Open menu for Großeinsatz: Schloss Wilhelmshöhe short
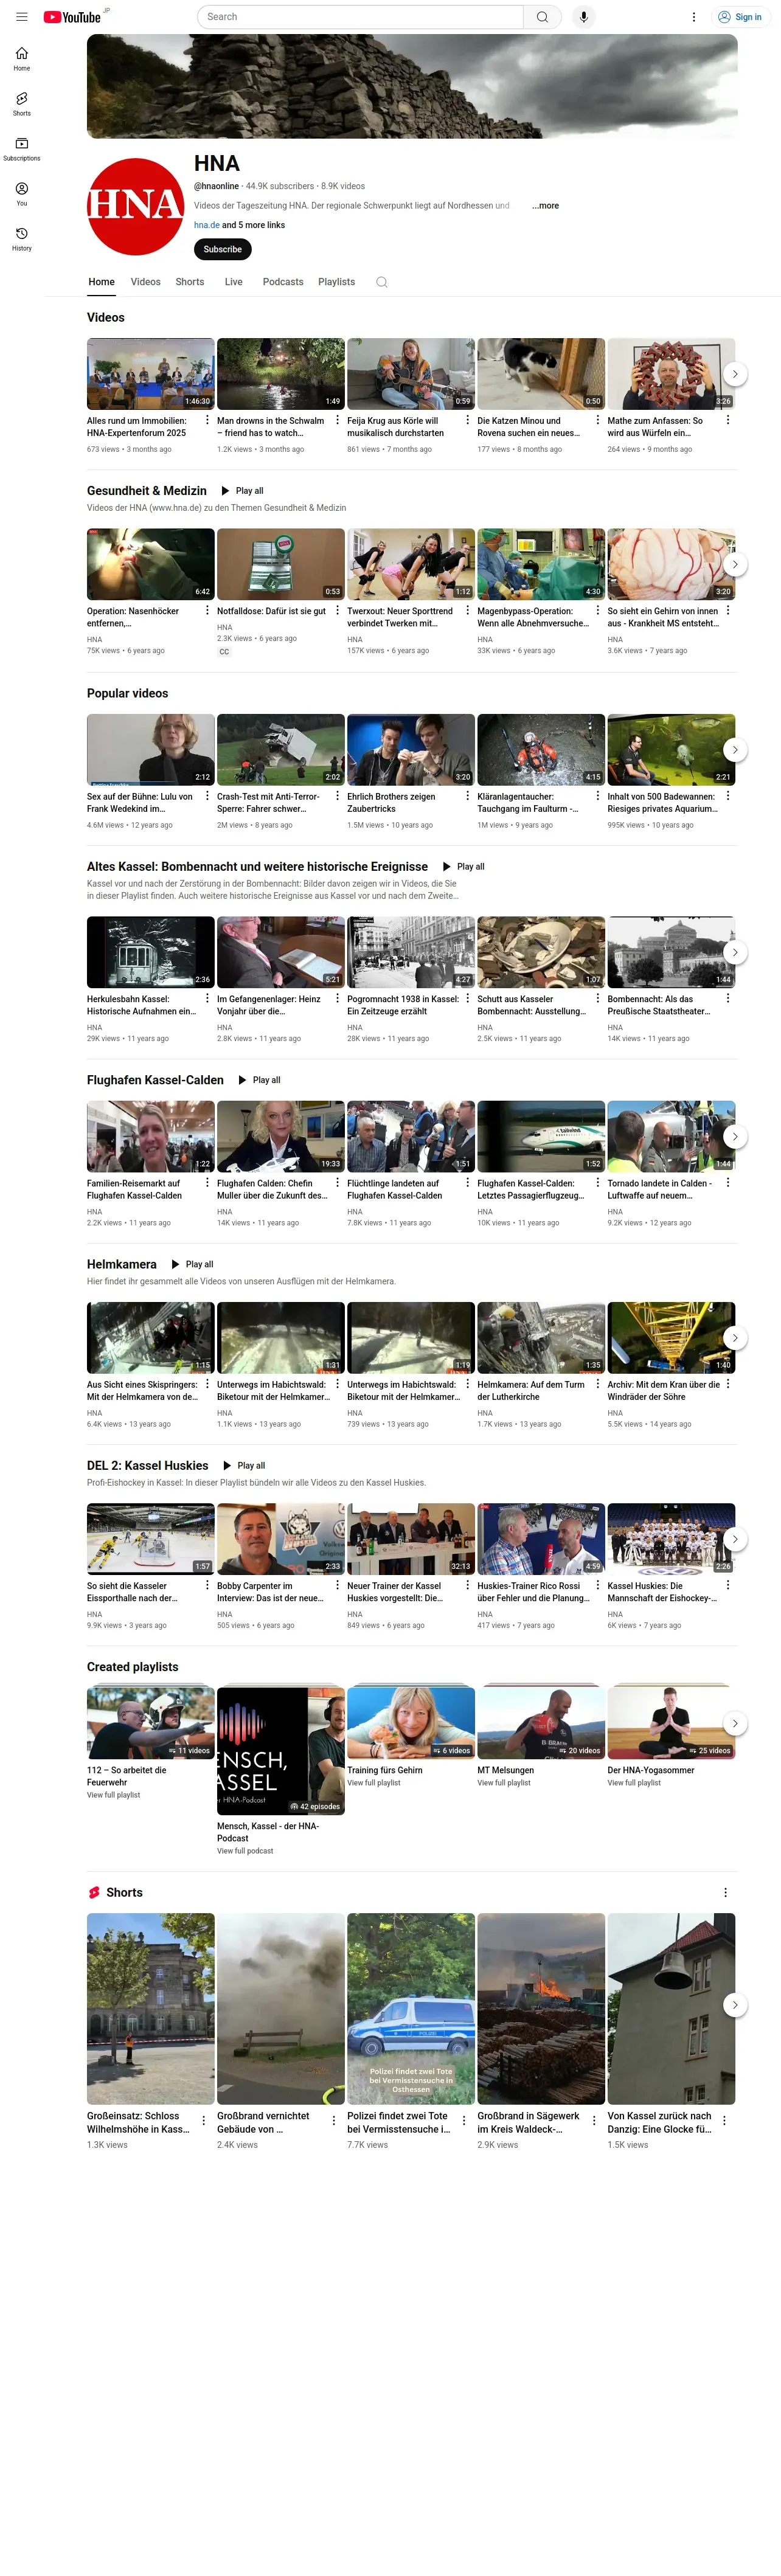The height and width of the screenshot is (2576, 781). 204,2120
